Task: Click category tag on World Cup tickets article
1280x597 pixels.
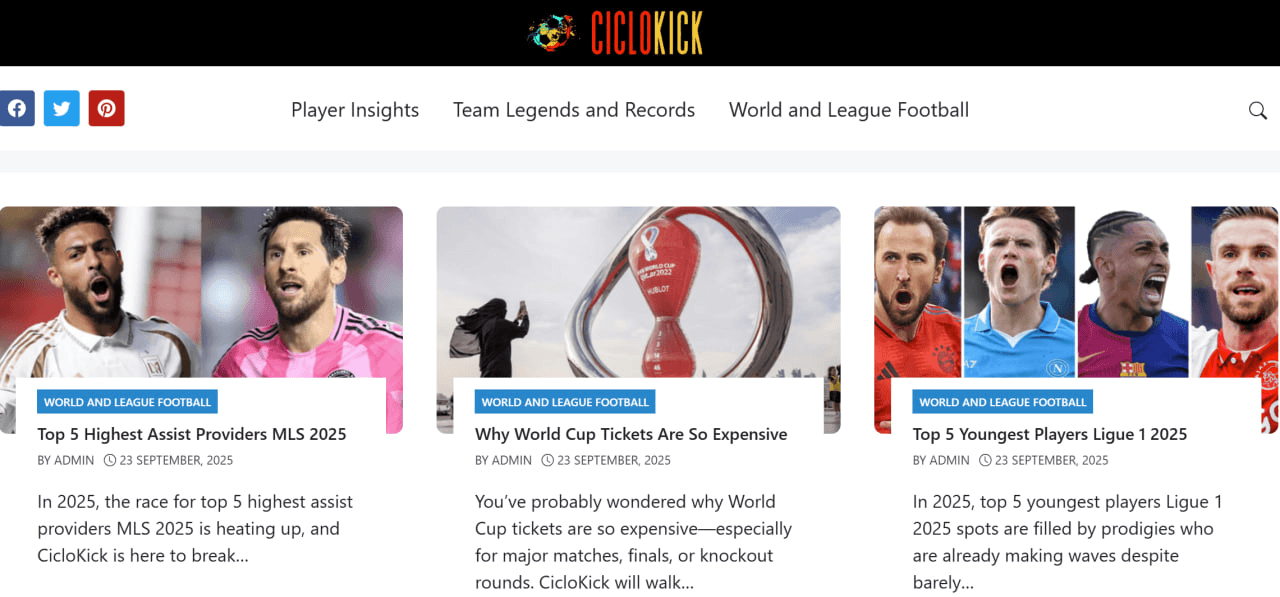Action: click(565, 402)
